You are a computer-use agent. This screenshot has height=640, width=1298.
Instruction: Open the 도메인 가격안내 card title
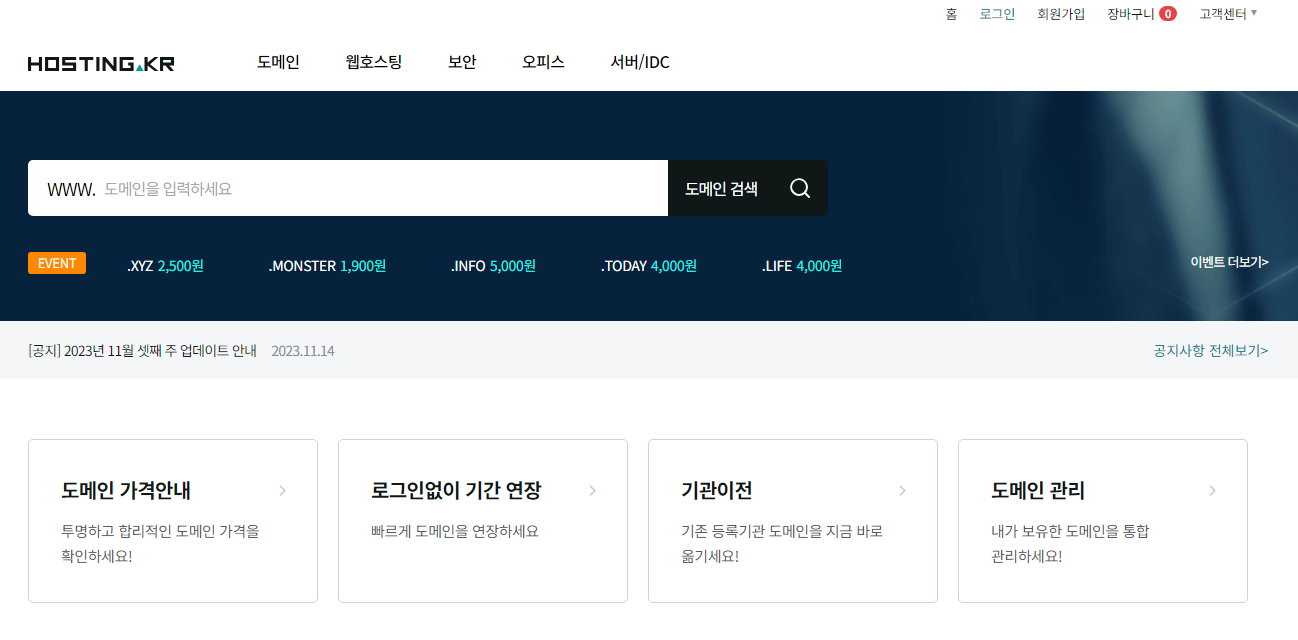tap(126, 491)
